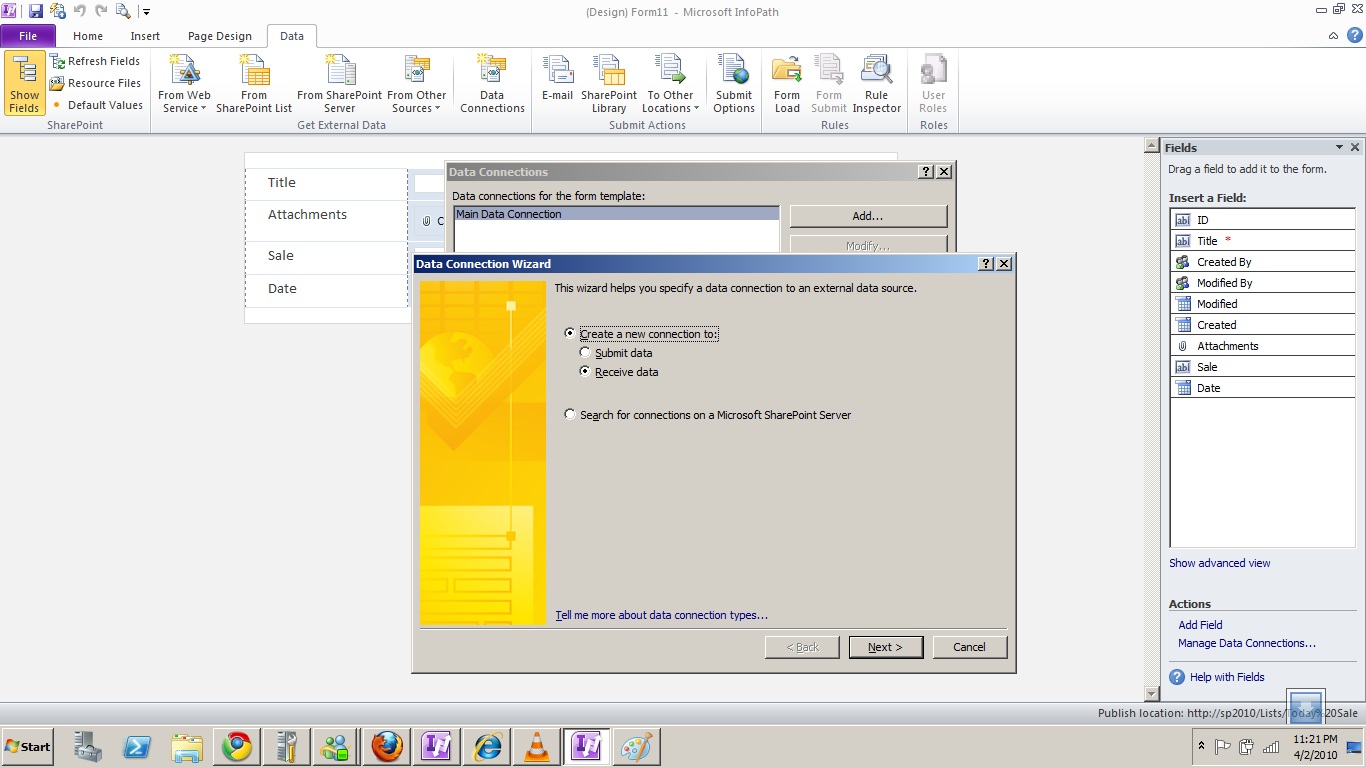This screenshot has height=768, width=1366.
Task: Click the Show Fields ribbon icon
Action: click(x=24, y=84)
